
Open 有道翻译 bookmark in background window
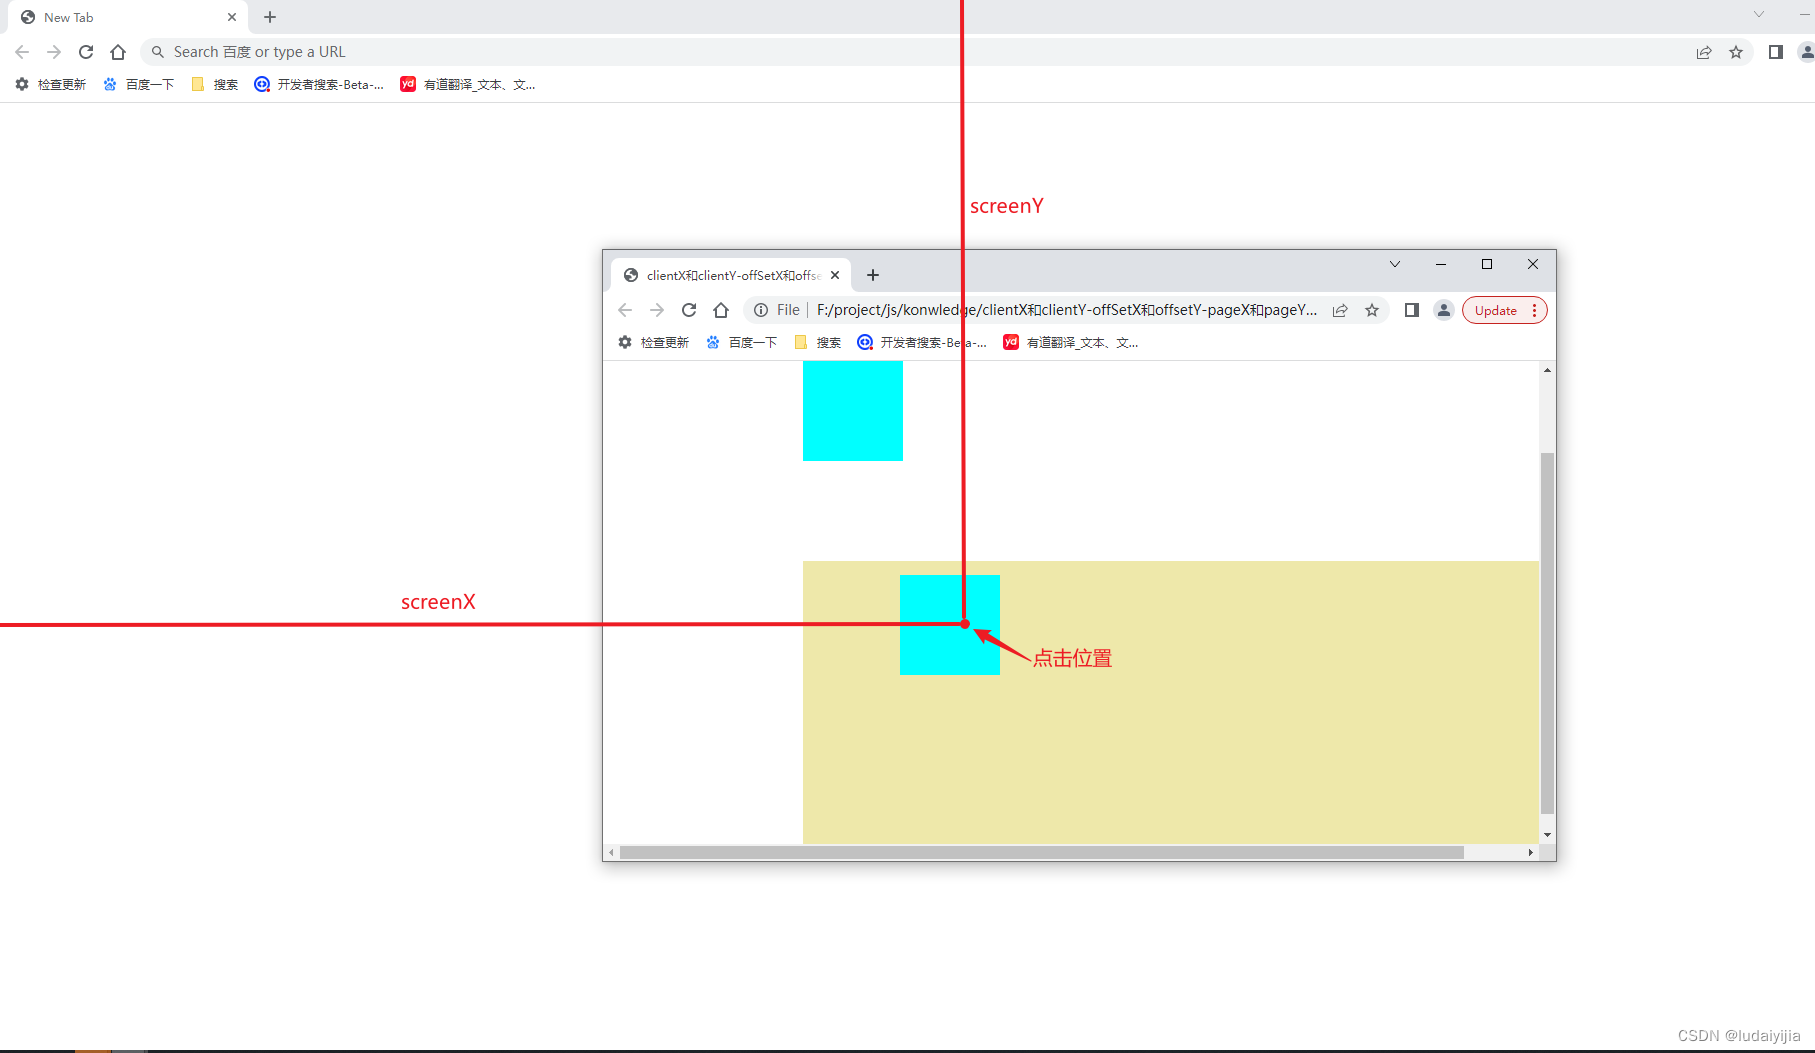(468, 85)
